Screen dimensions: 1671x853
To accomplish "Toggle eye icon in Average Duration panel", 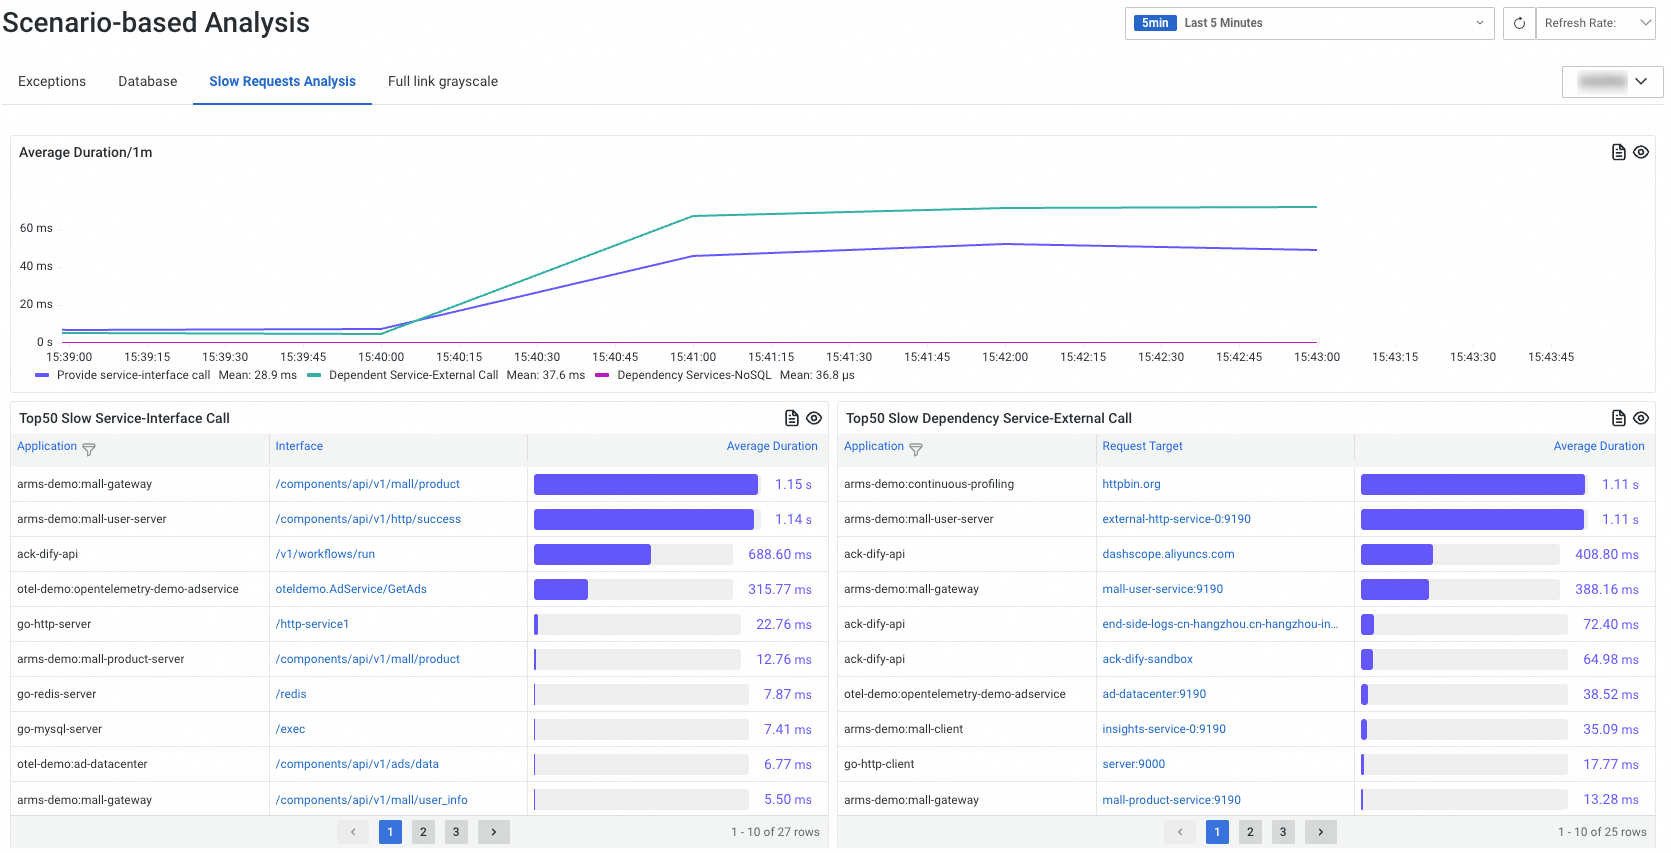I will [1641, 152].
